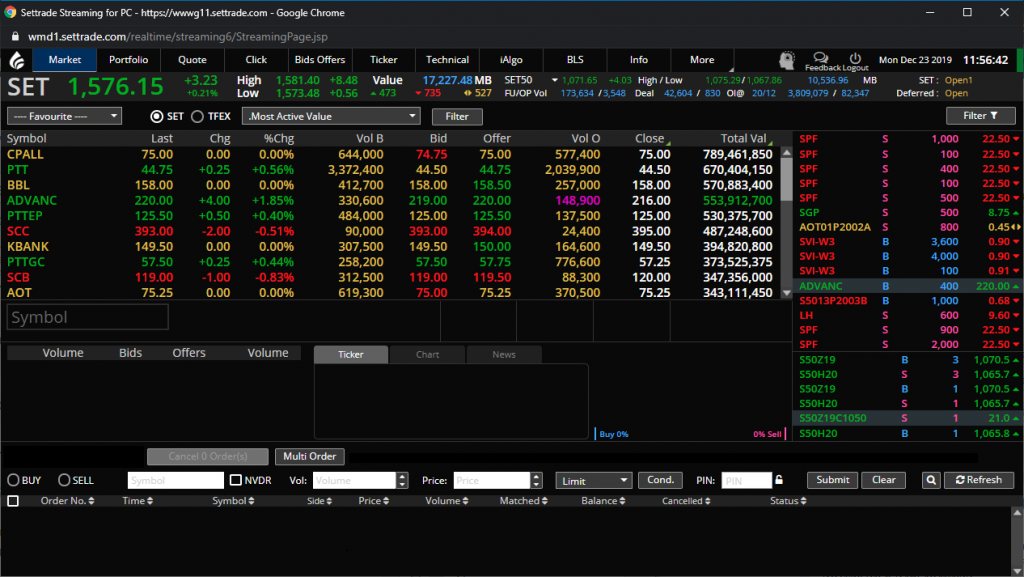Click the magnifier search icon near Refresh
The image size is (1024, 577).
930,480
